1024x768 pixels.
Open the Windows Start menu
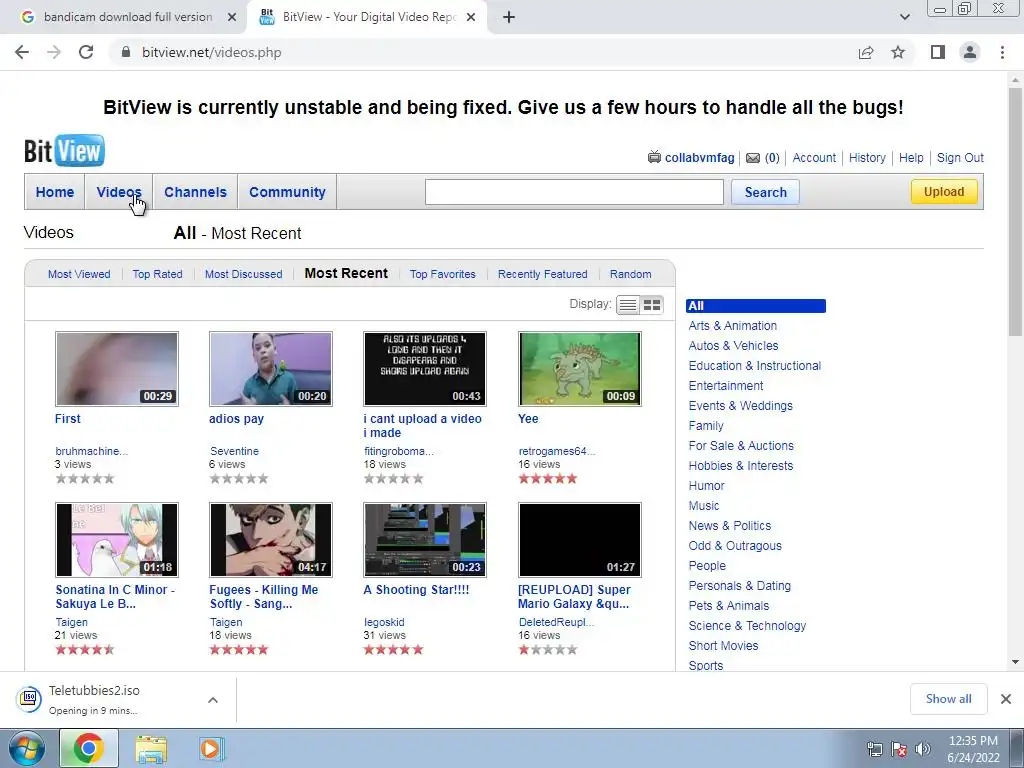(26, 748)
